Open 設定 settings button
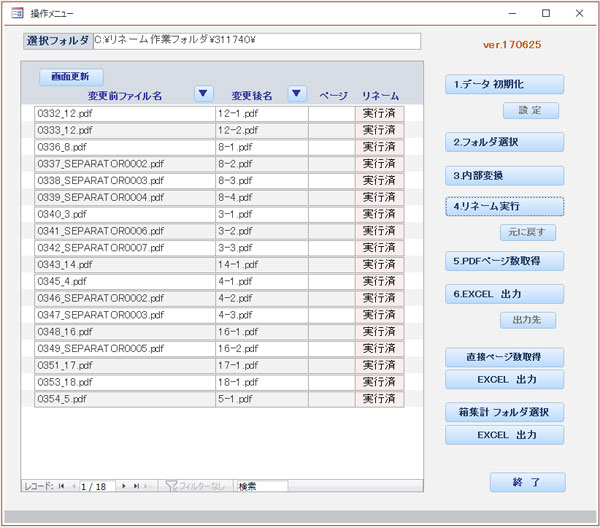 [530, 111]
